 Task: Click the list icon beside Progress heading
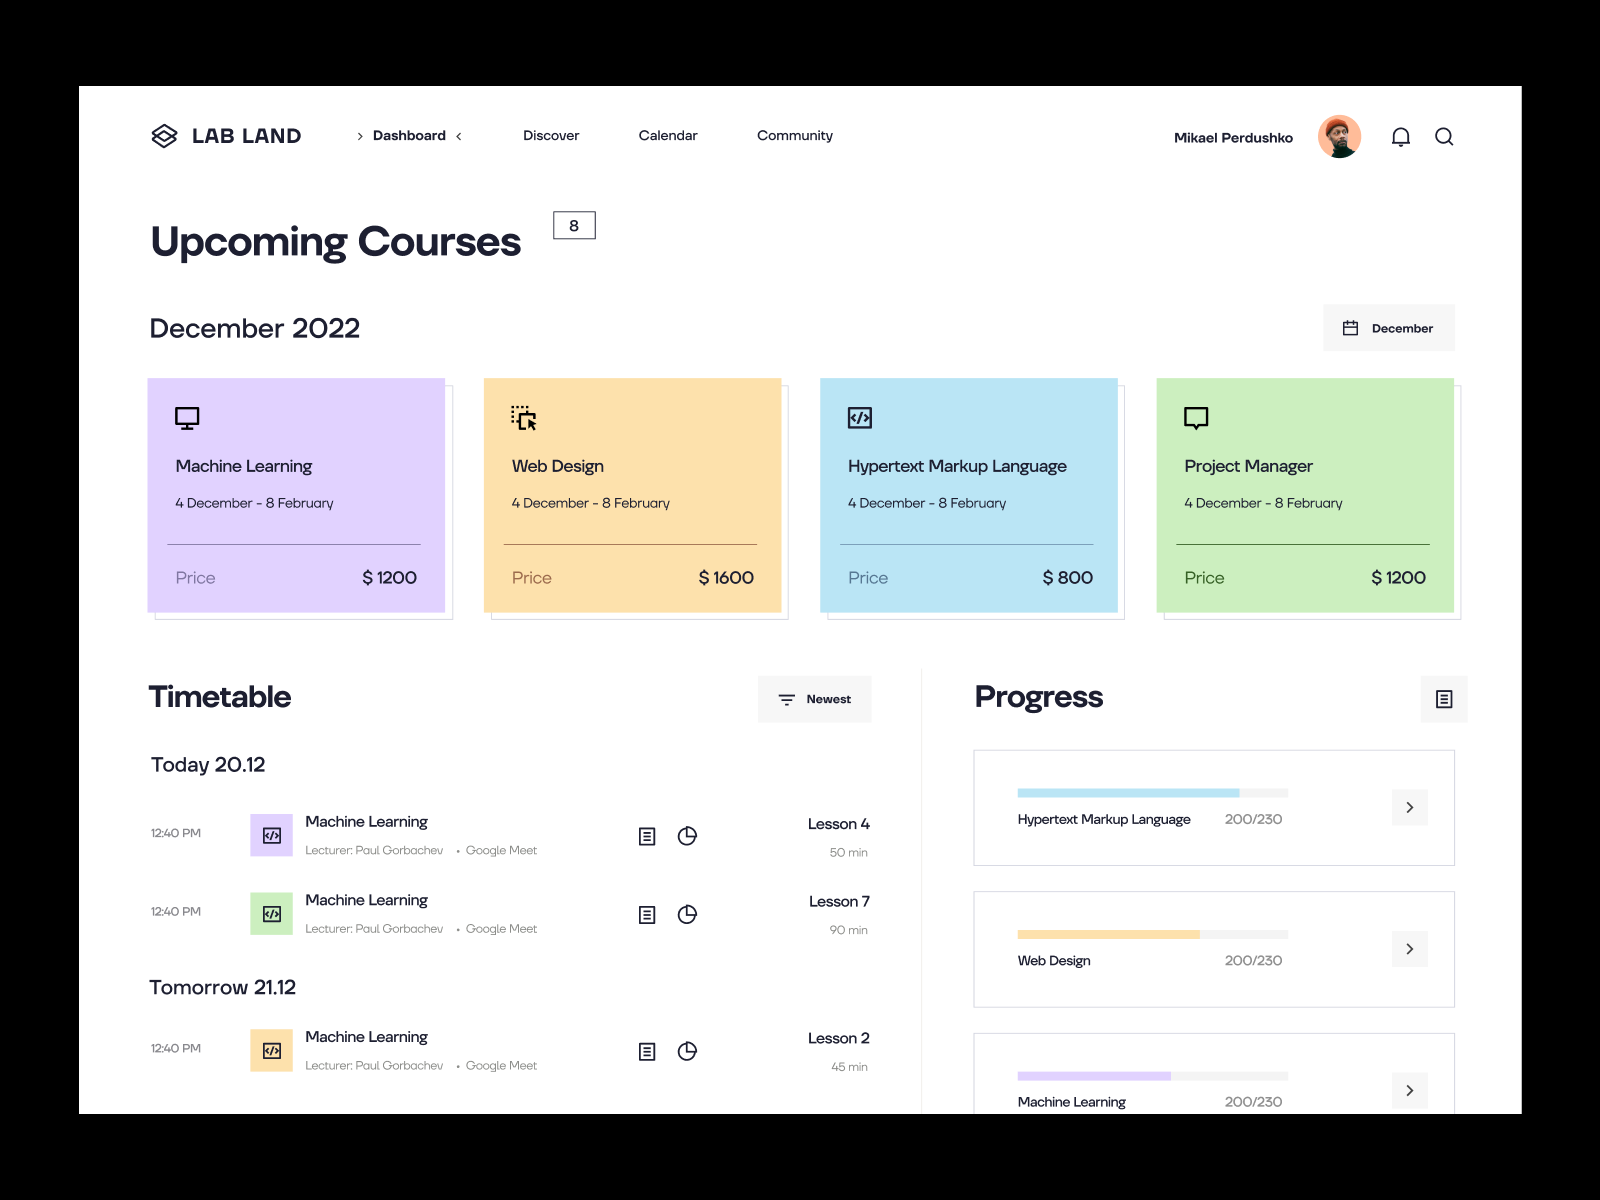point(1443,699)
